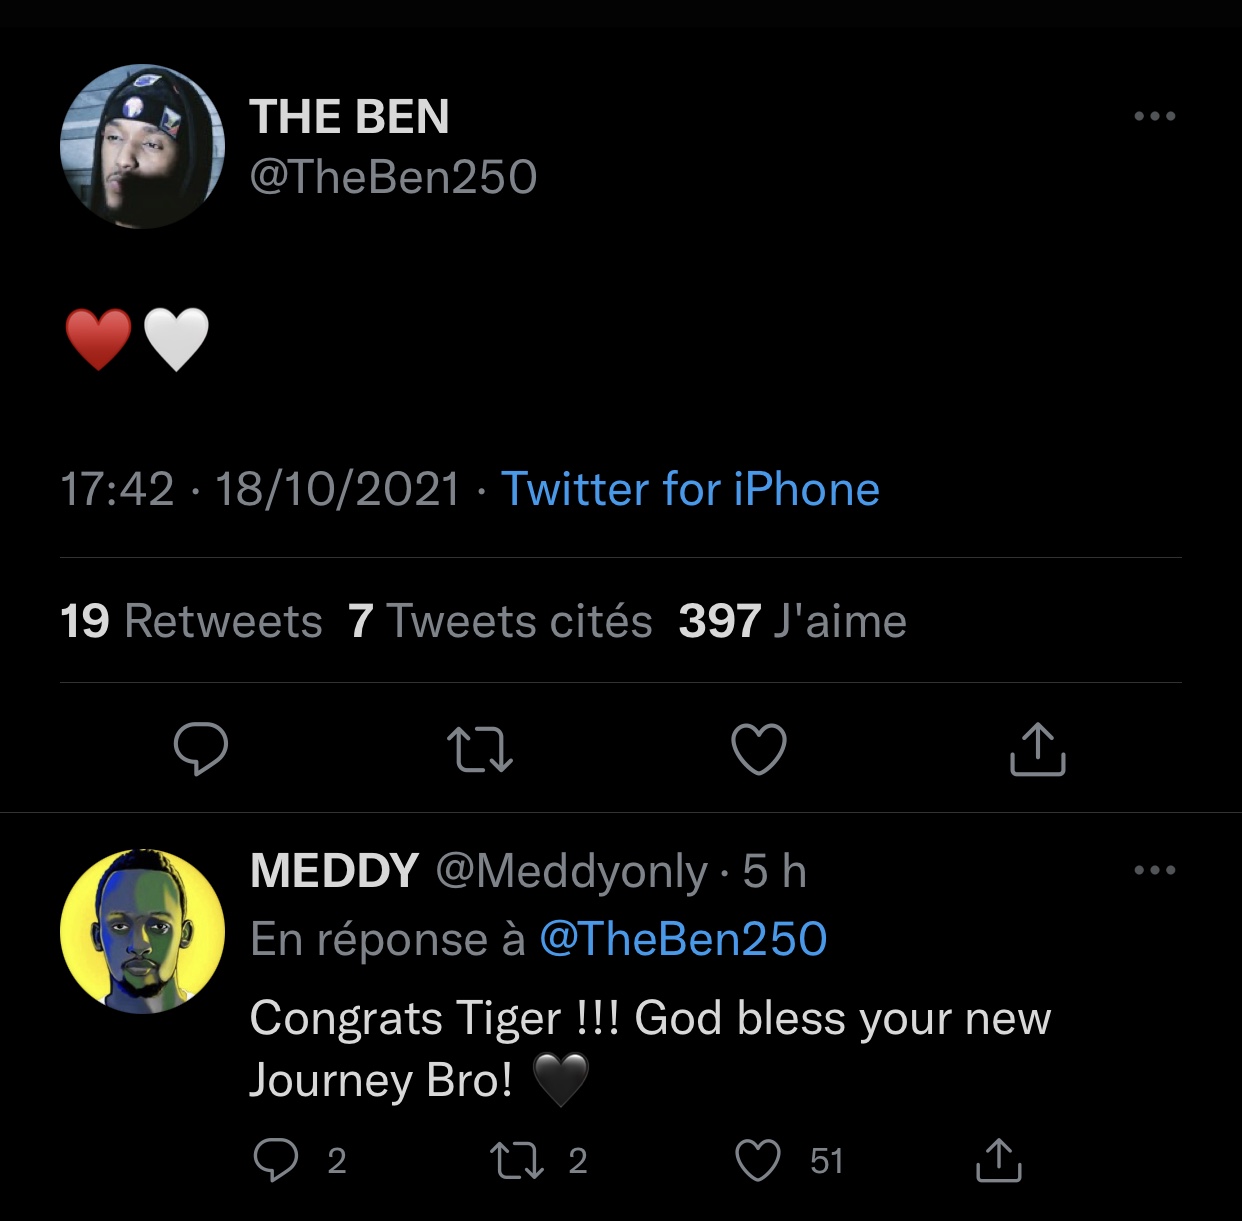View the 7 Tweets cités list

click(x=500, y=621)
